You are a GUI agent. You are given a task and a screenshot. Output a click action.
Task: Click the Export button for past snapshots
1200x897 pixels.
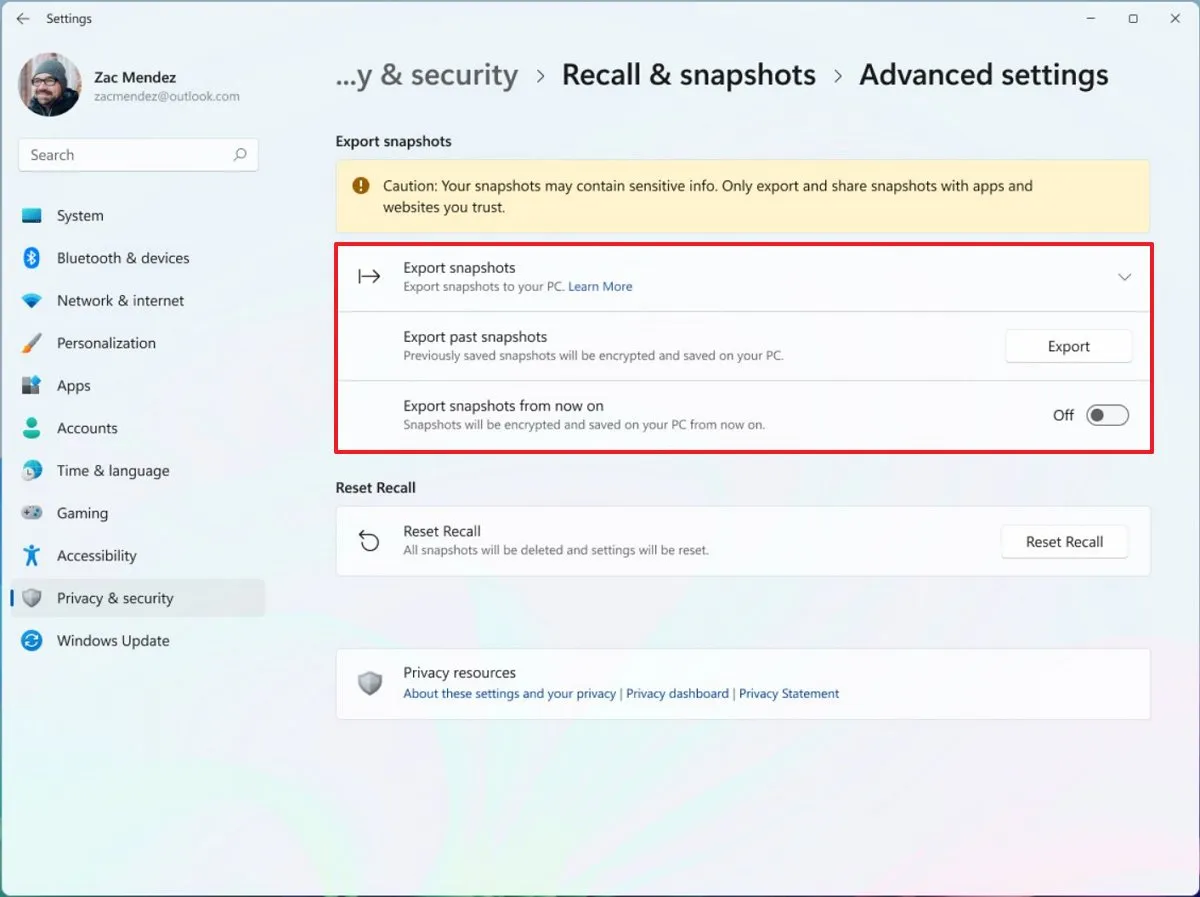(x=1068, y=346)
